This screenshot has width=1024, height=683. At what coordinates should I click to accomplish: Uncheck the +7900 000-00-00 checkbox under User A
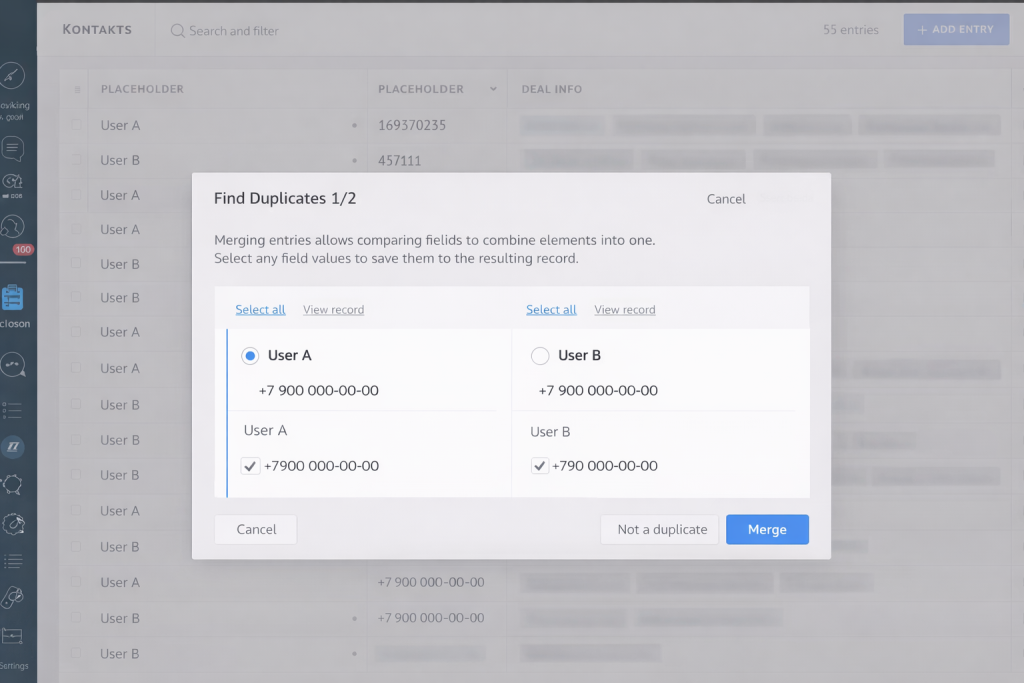pos(250,466)
